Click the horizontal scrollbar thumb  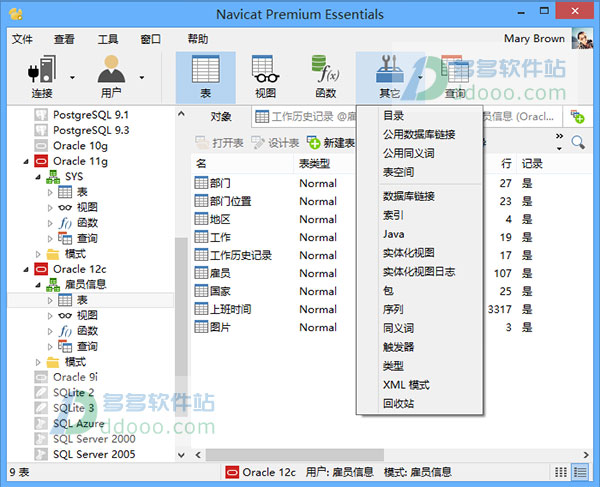click(x=295, y=455)
